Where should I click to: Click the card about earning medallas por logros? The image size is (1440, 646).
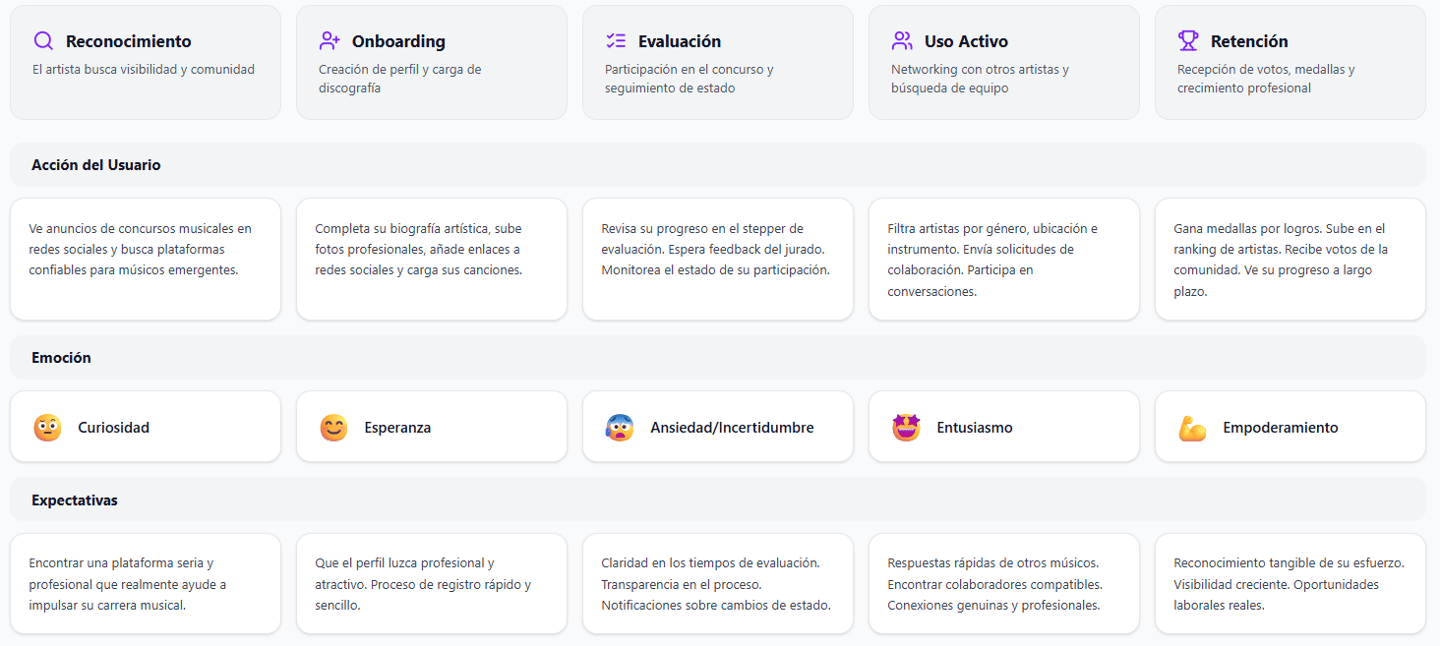[1289, 260]
